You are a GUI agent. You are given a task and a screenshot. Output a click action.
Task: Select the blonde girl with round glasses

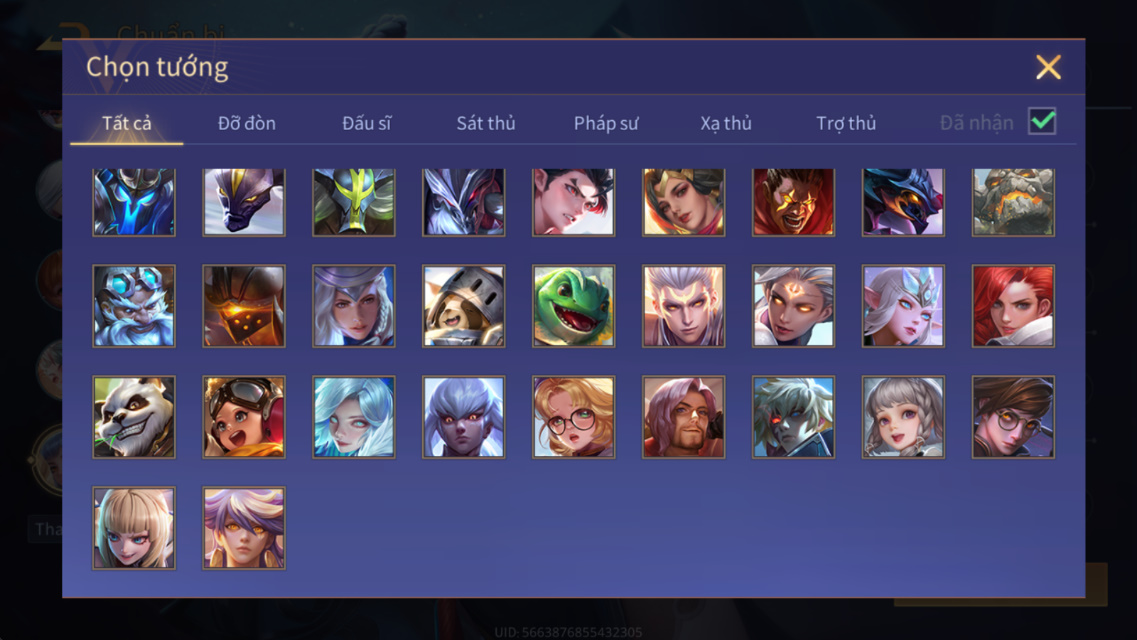(x=574, y=417)
